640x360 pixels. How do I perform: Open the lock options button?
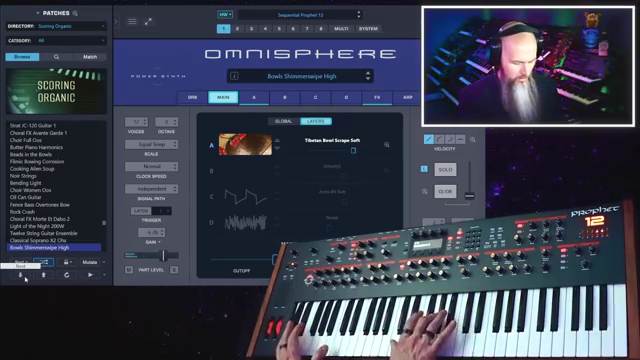click(66, 262)
